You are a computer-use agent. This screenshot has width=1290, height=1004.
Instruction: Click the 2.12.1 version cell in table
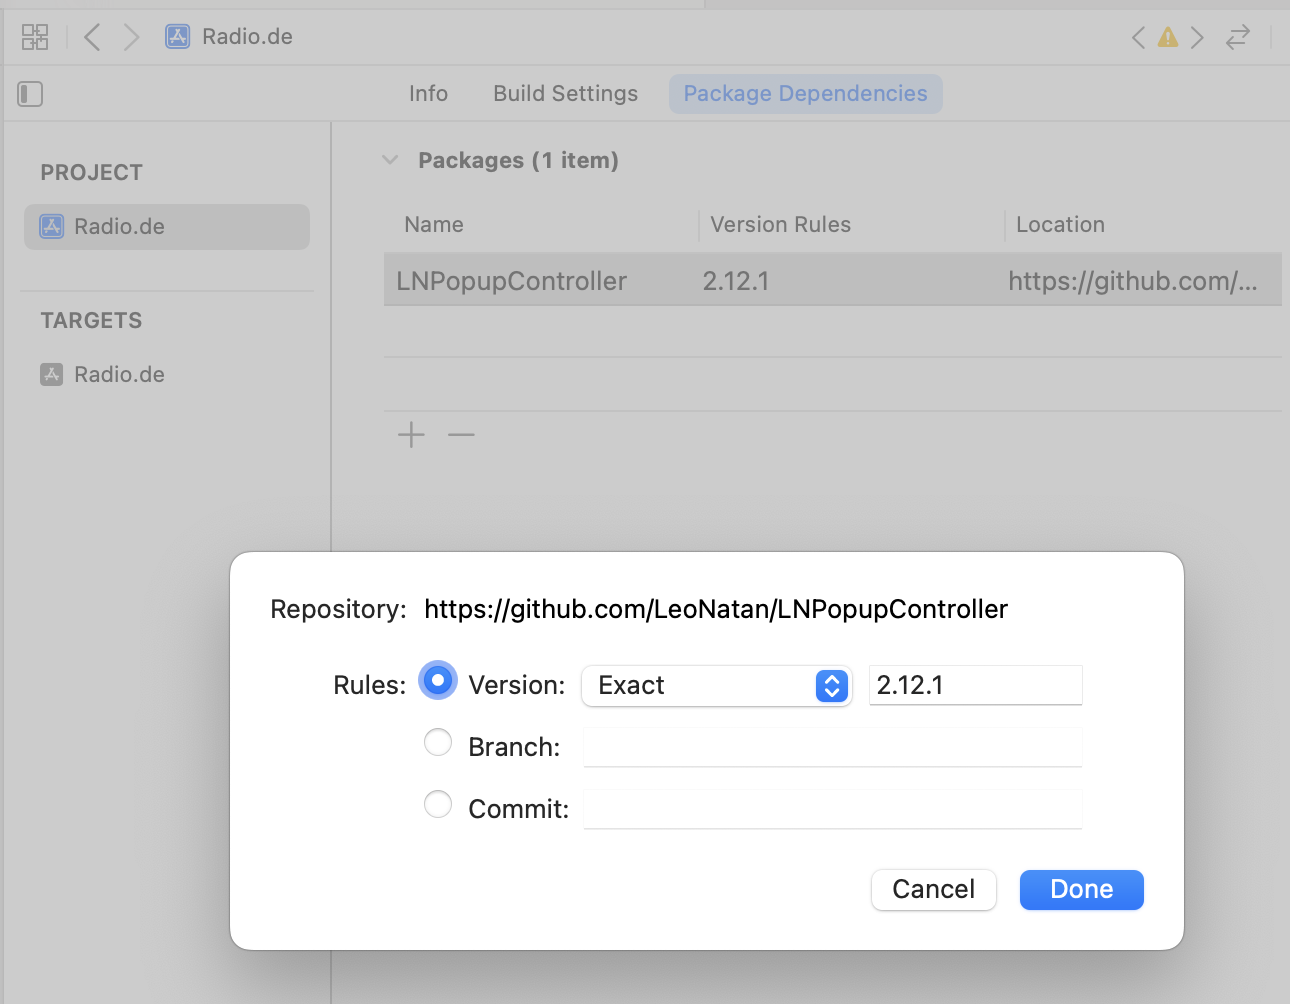736,281
